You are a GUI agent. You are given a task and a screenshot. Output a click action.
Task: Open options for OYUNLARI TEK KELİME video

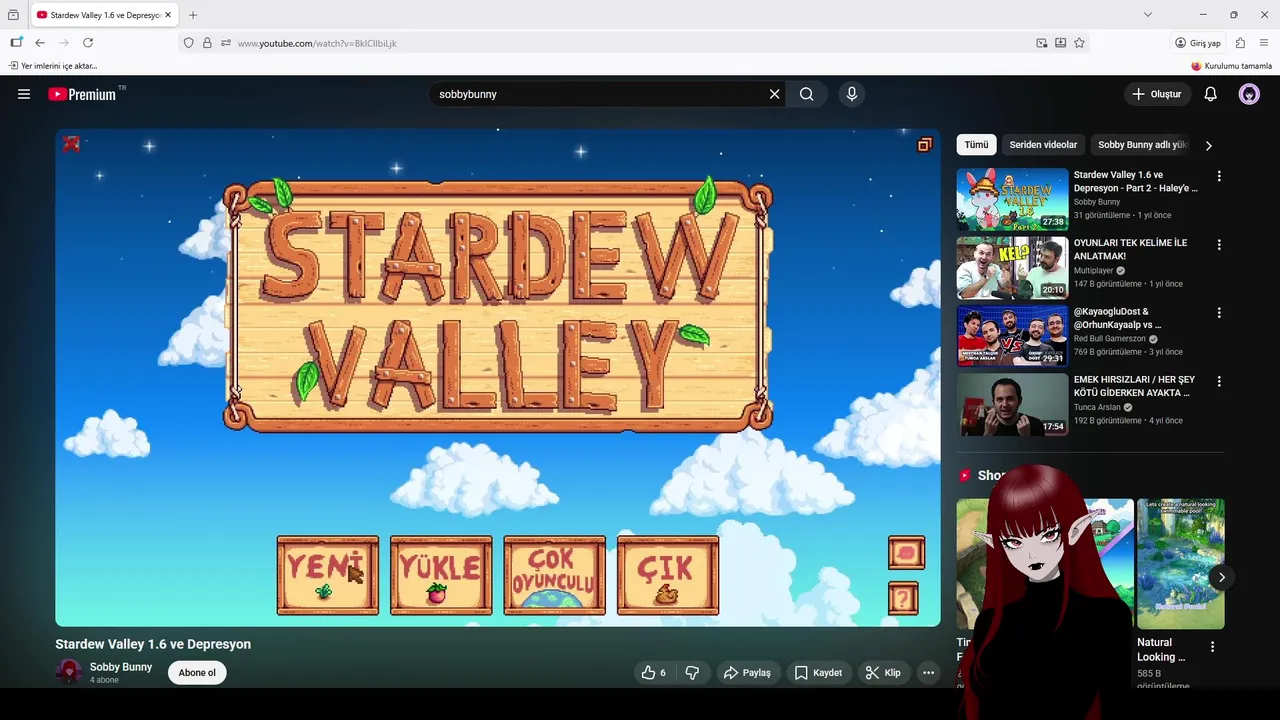pos(1219,244)
